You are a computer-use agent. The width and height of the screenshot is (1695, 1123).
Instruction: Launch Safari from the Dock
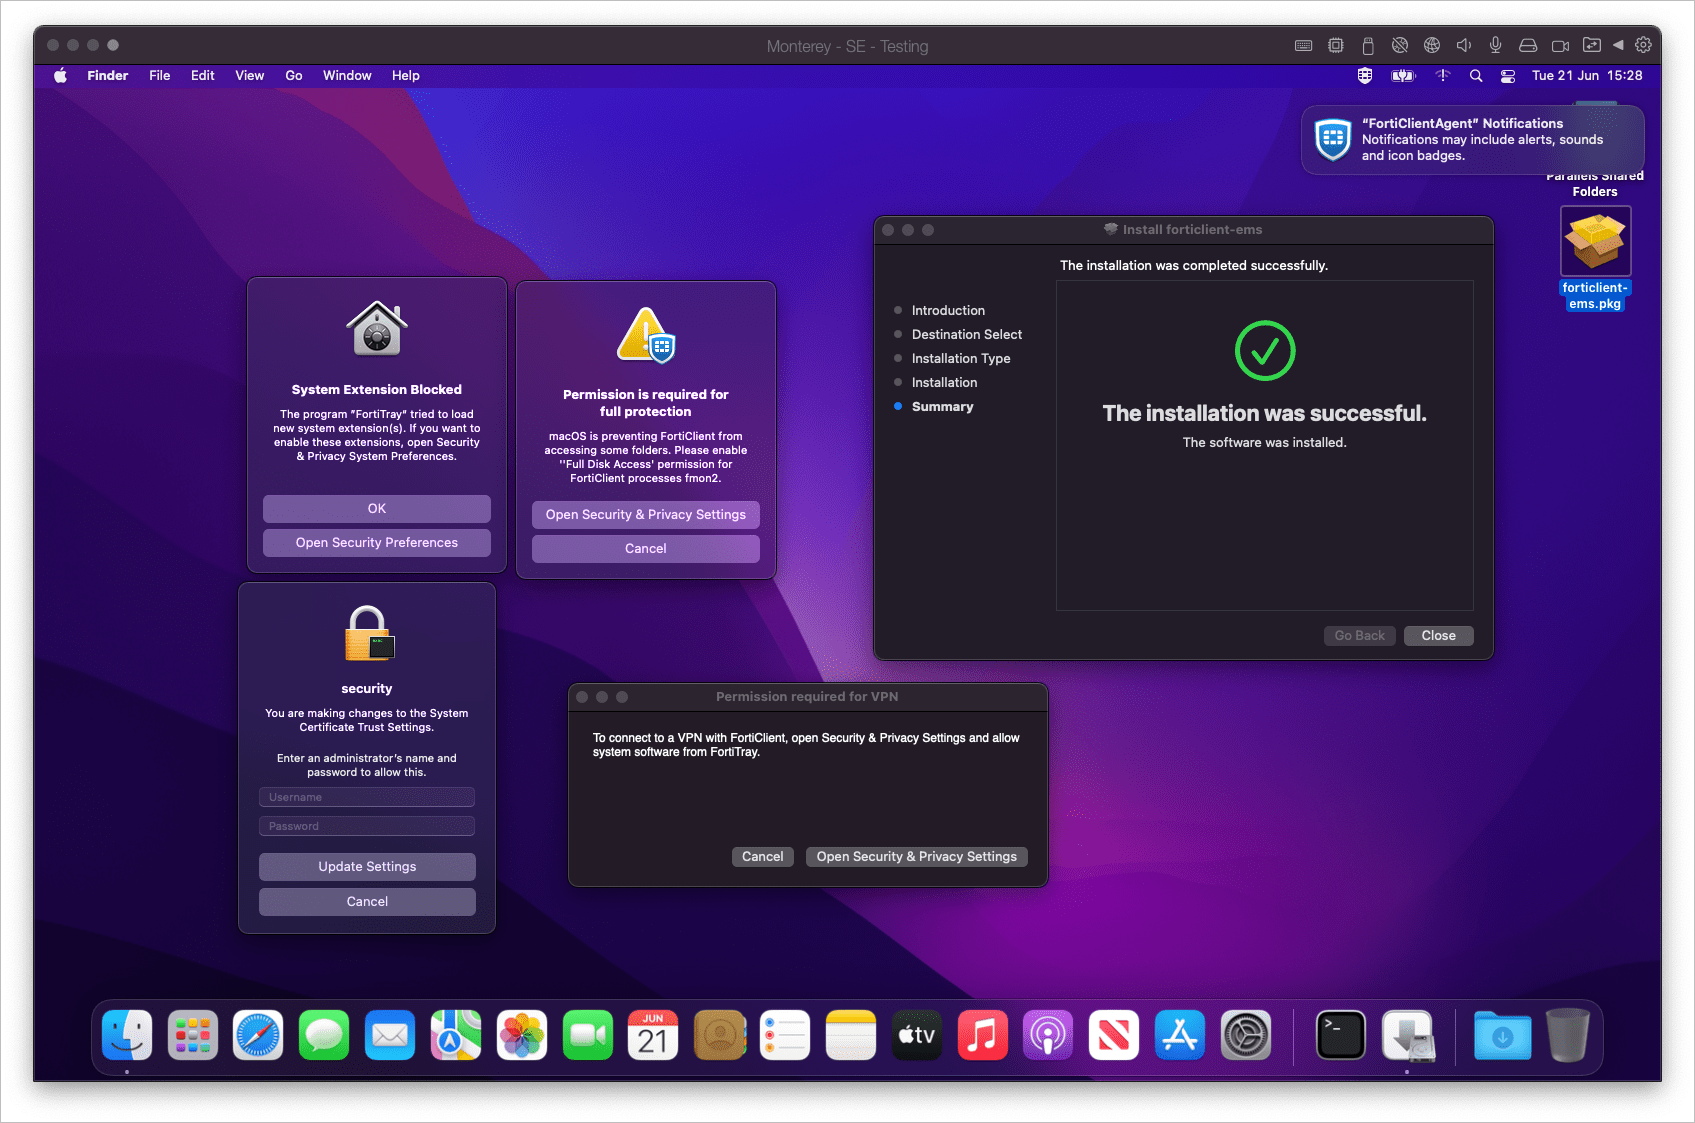click(x=258, y=1035)
